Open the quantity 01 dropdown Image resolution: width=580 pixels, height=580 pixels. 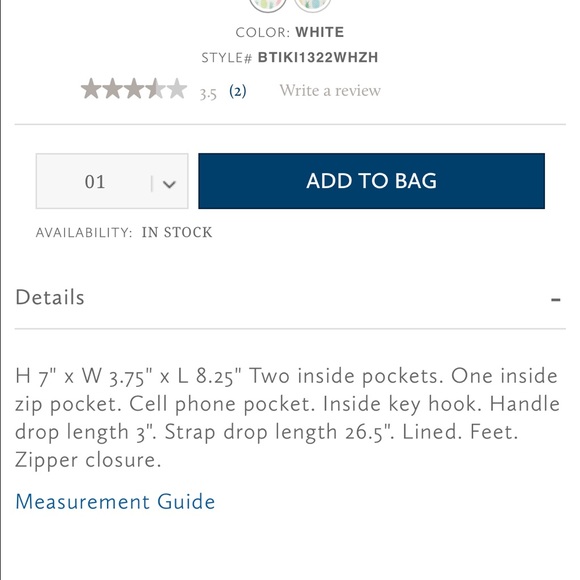click(x=112, y=181)
